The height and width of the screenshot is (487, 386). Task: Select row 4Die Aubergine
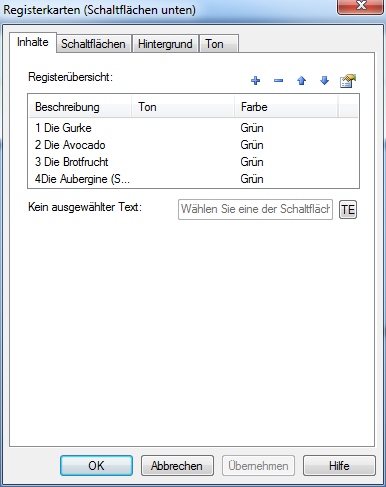[x=193, y=179]
